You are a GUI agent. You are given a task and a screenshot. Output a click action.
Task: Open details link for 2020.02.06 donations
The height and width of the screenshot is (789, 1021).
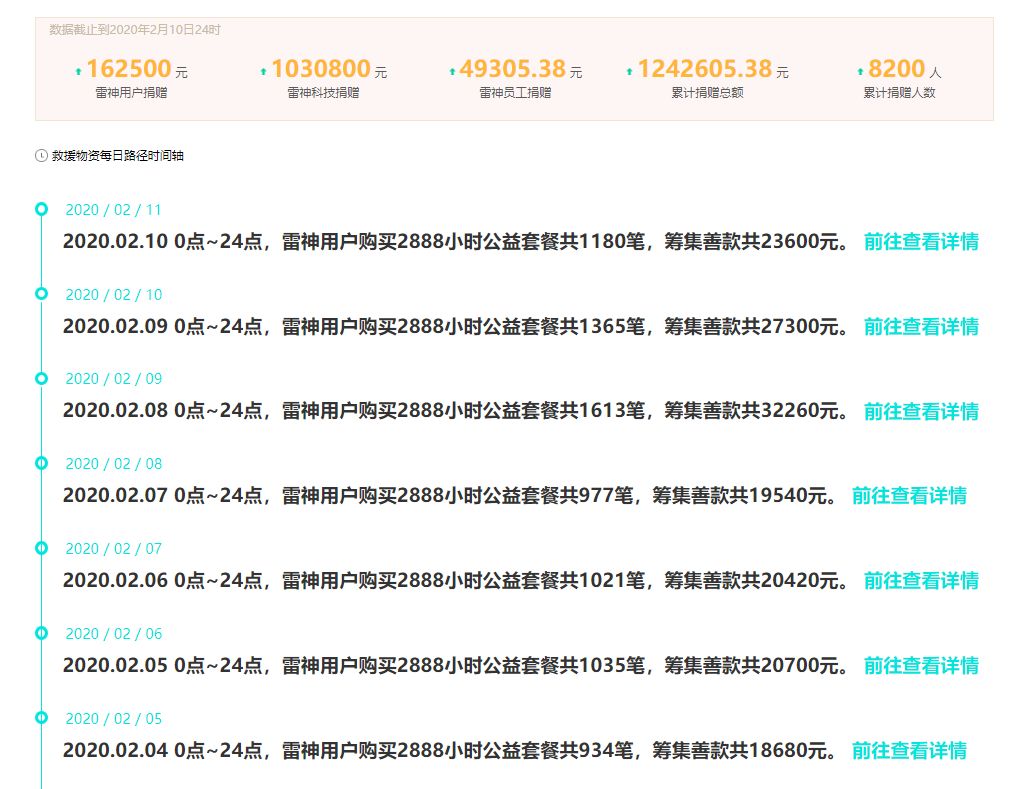tap(921, 581)
